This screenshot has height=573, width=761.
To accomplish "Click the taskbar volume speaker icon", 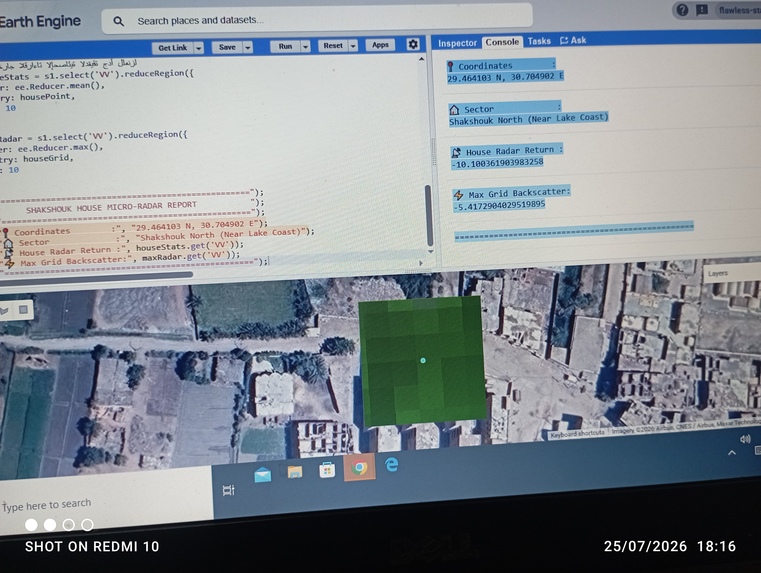I will click(x=745, y=439).
